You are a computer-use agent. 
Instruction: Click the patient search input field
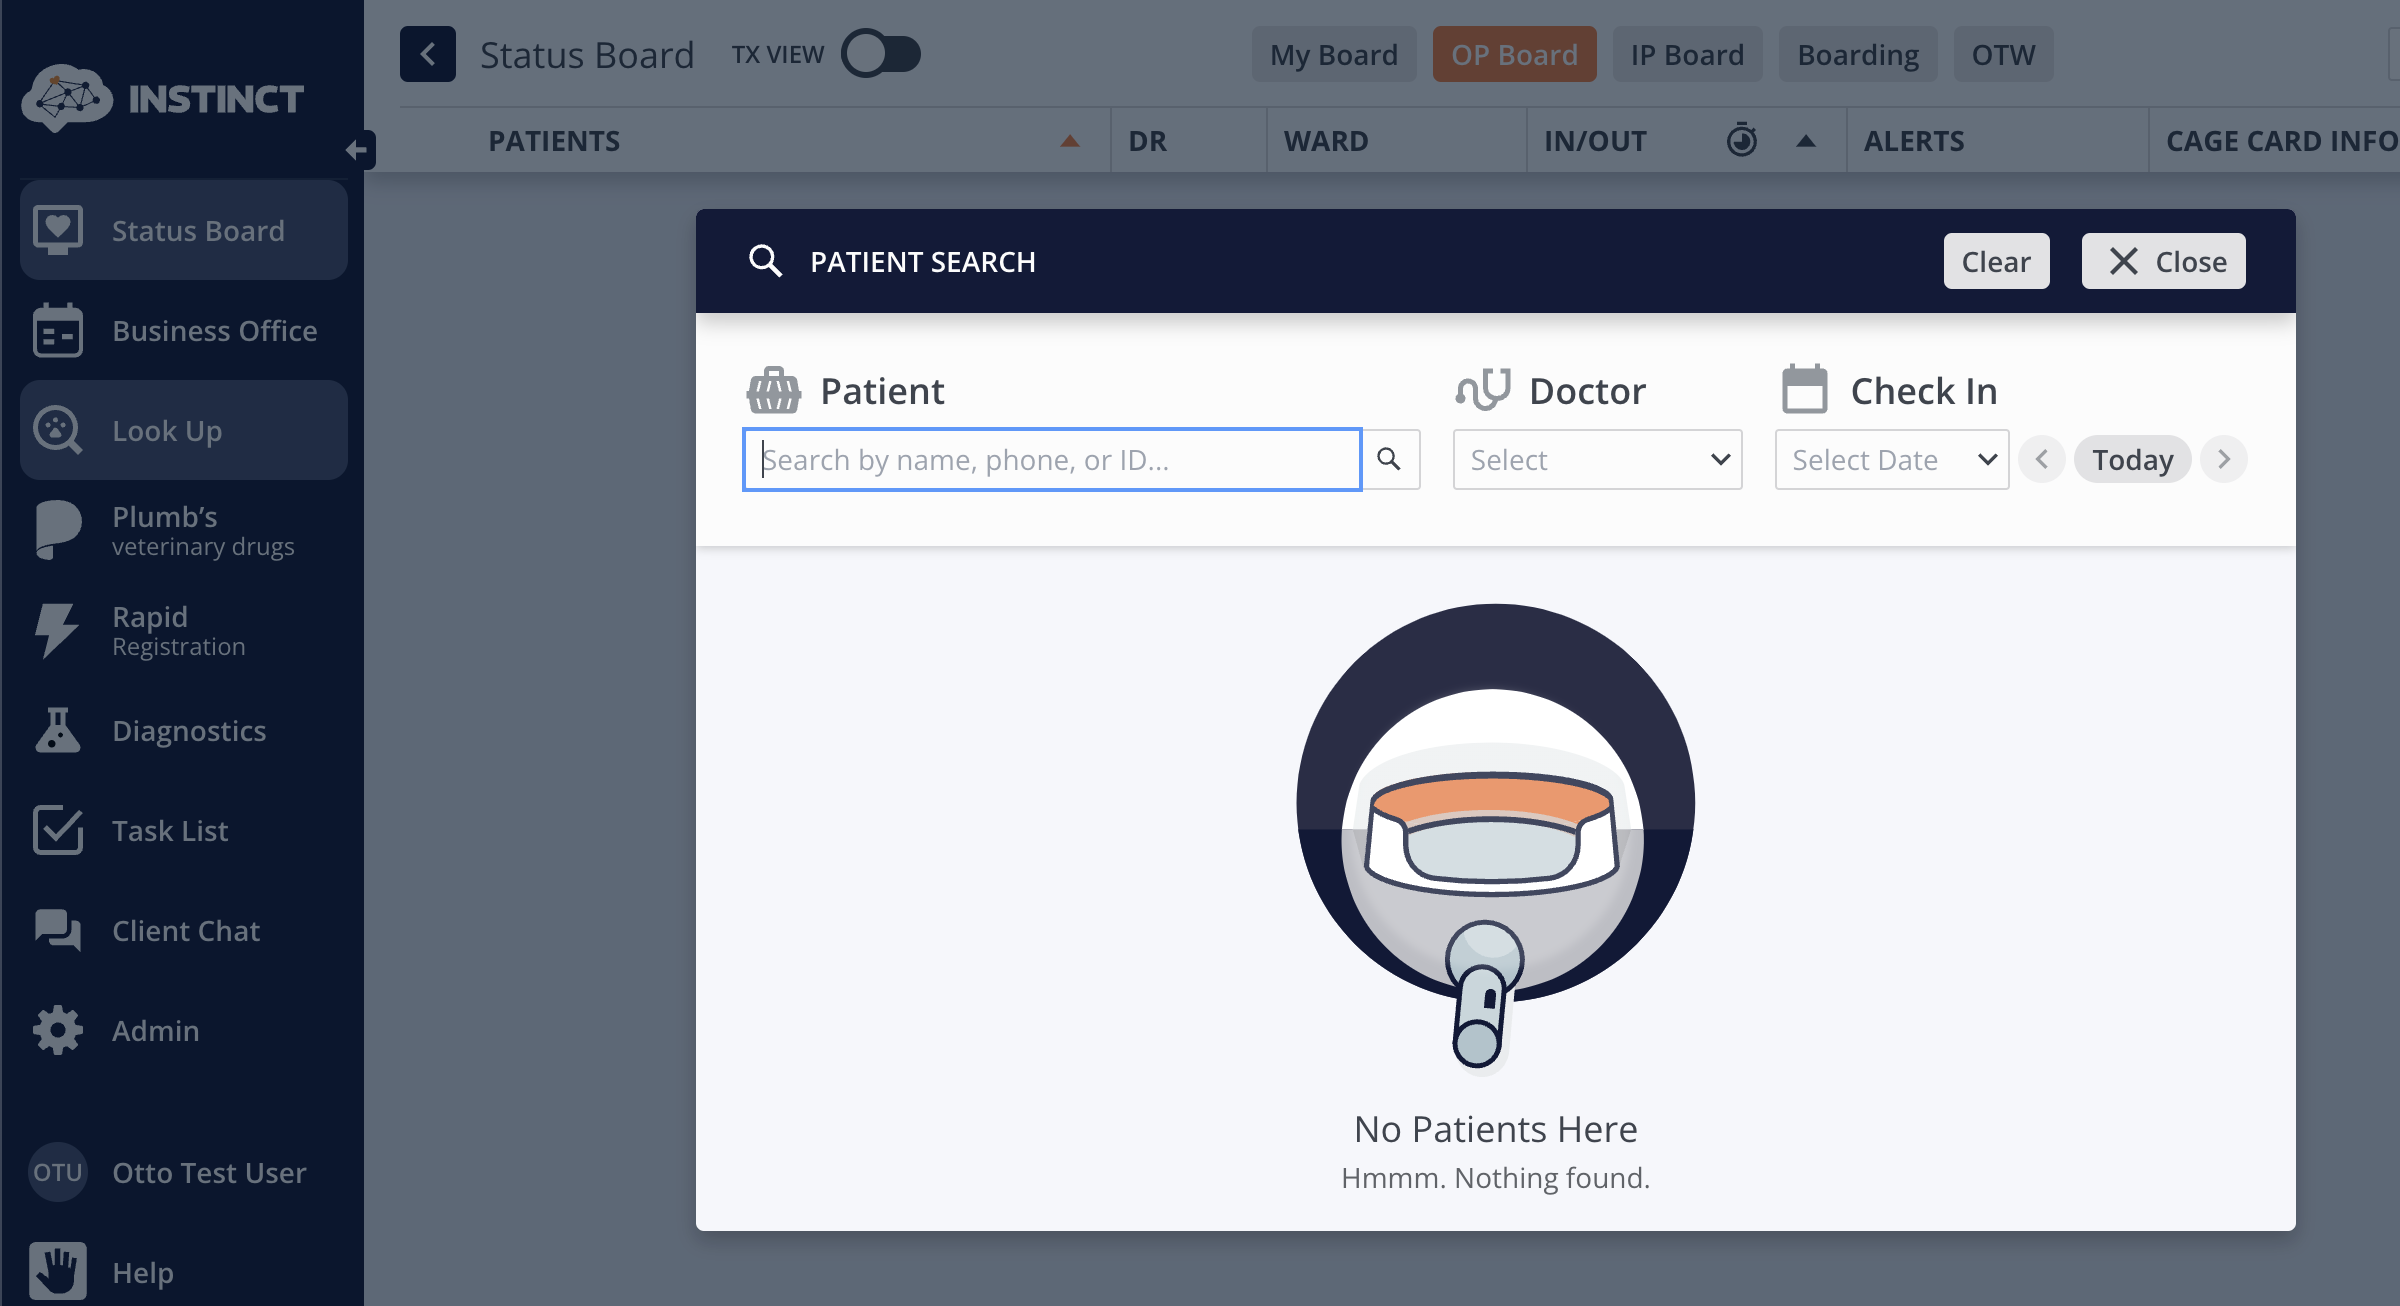1050,459
